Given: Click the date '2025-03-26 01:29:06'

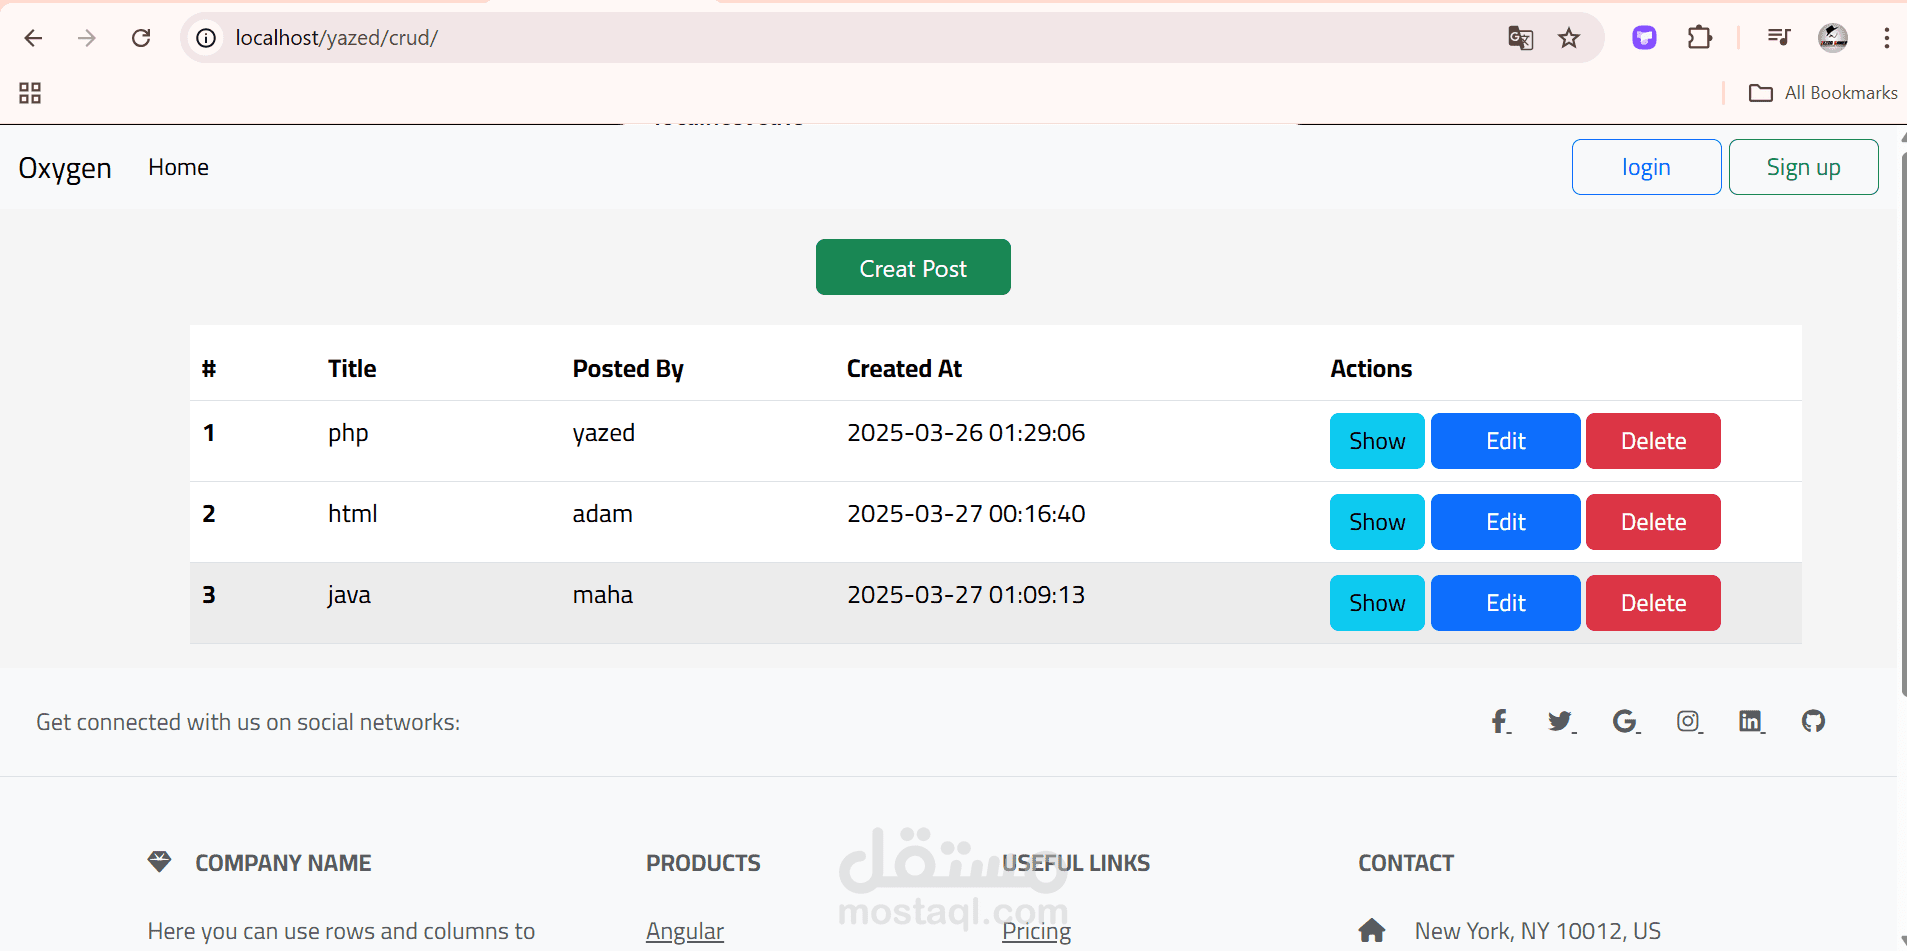Looking at the screenshot, I should 966,433.
